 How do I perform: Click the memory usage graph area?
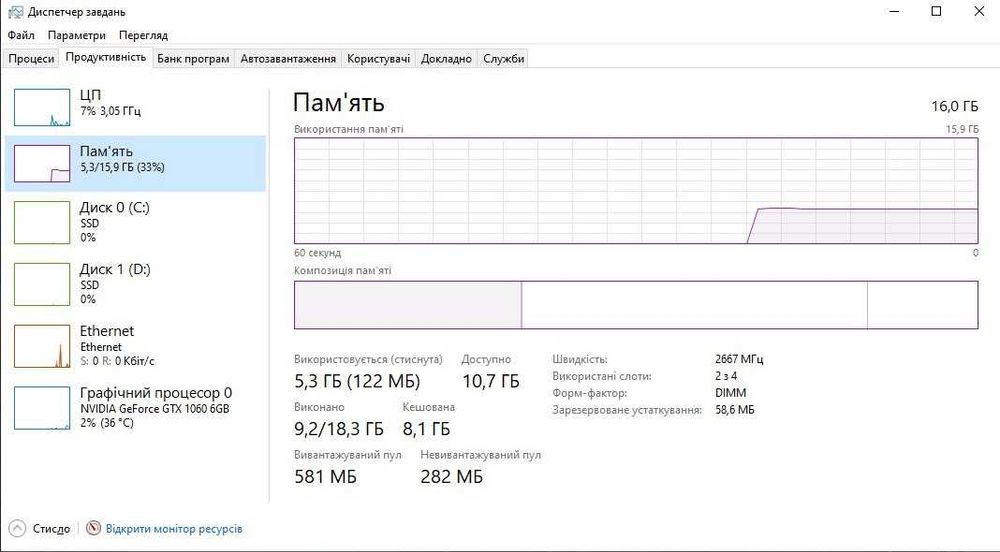(635, 190)
